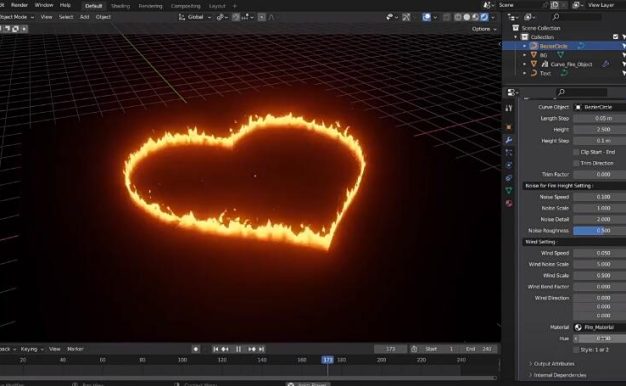Click the Text object's green data icon
Screen dimensions: 626x386
[x=564, y=73]
